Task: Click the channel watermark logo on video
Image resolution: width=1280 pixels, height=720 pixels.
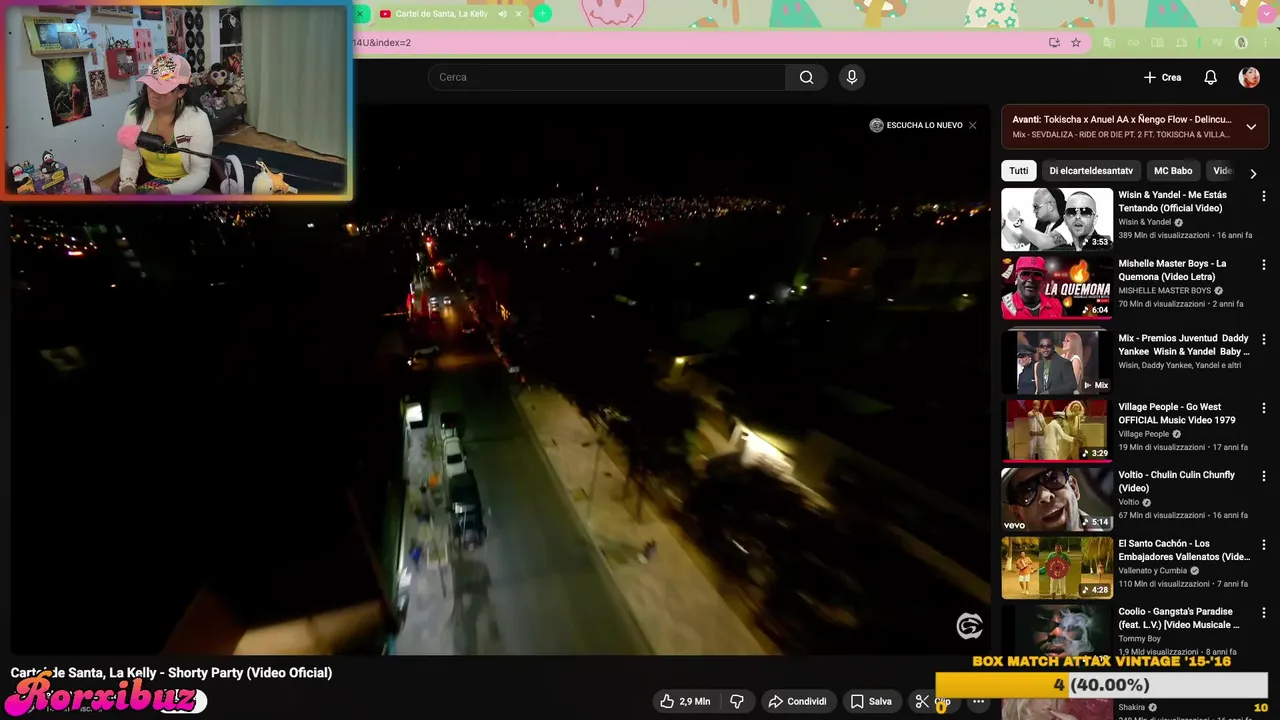Action: coord(969,627)
